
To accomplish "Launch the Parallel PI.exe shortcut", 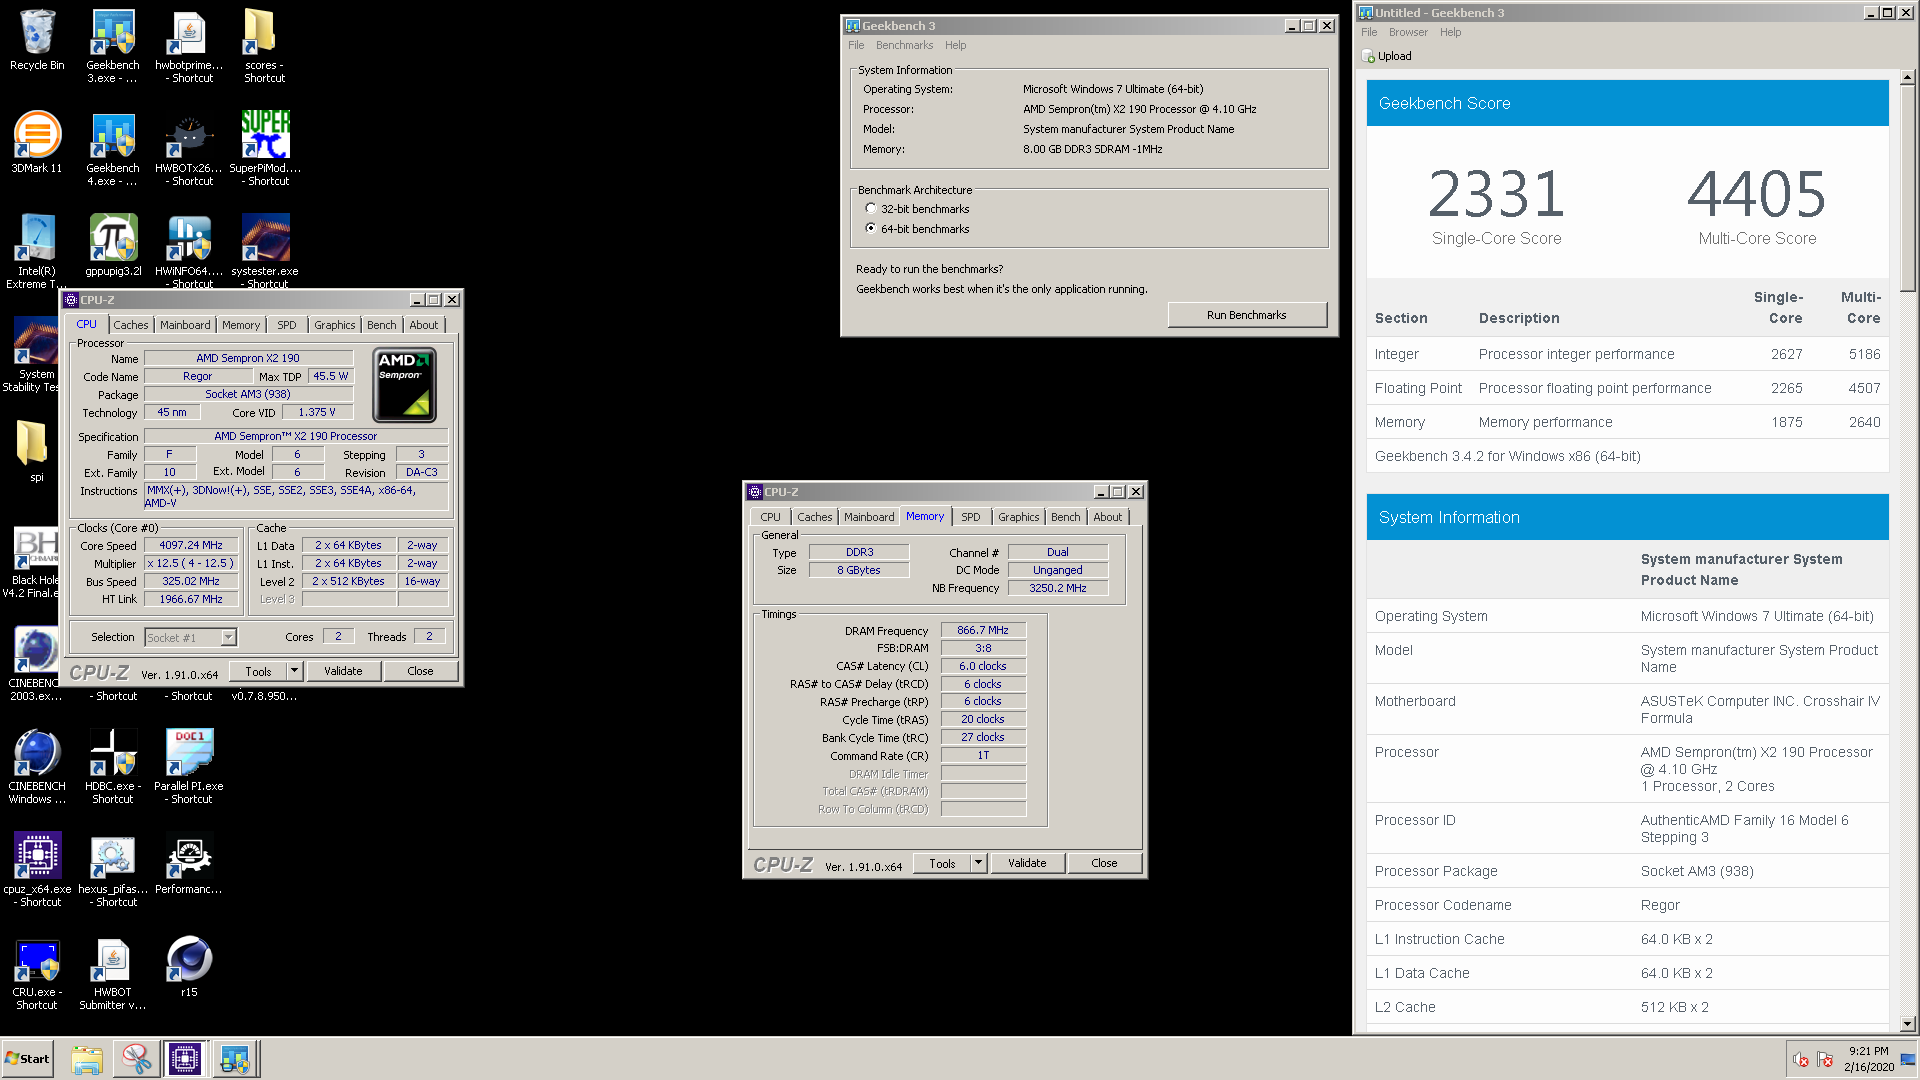I will click(189, 766).
